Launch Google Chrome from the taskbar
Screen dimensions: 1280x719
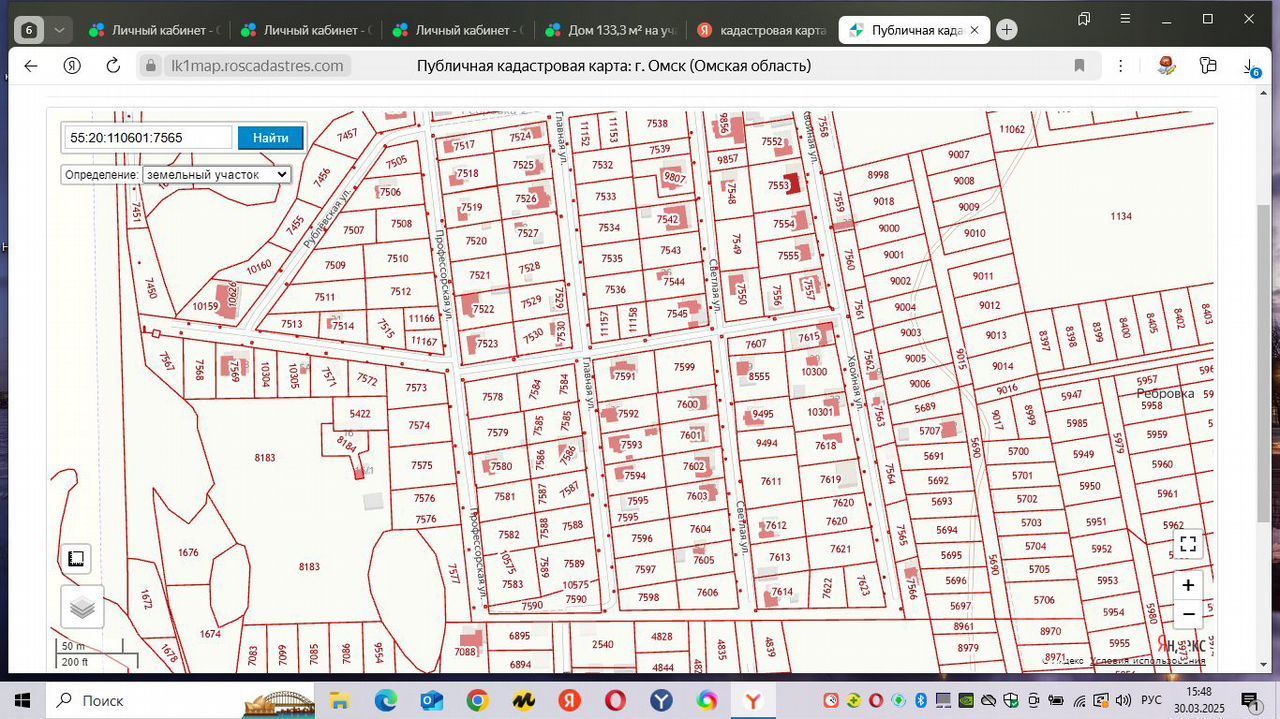[x=478, y=700]
